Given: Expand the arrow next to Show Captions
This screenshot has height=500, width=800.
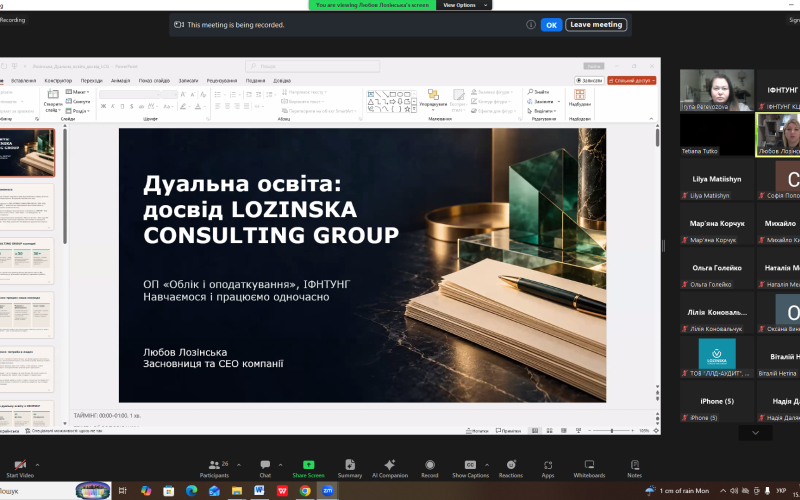Looking at the screenshot, I should point(487,465).
